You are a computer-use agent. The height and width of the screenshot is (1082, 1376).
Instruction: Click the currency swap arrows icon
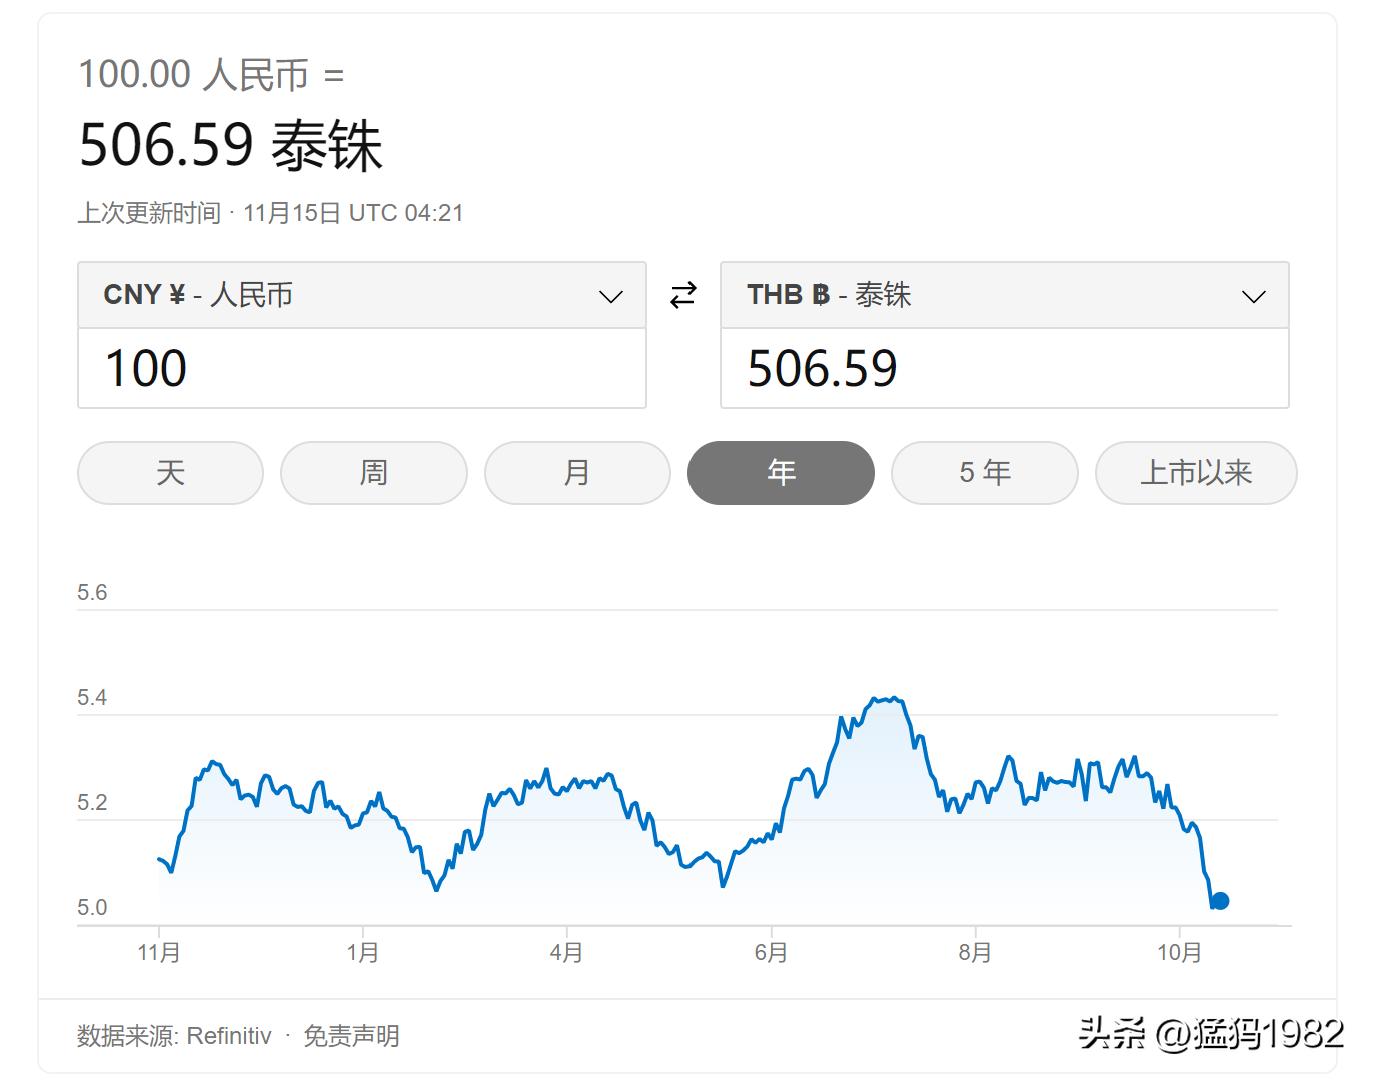click(683, 295)
